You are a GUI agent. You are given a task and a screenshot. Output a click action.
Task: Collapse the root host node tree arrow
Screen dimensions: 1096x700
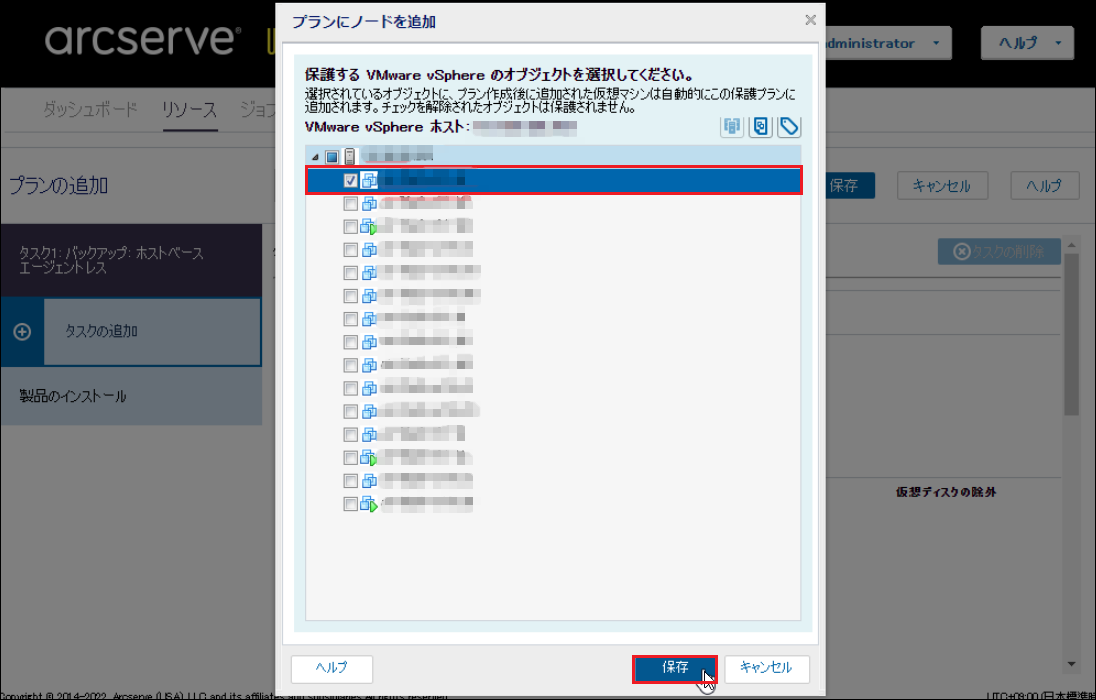pos(315,157)
